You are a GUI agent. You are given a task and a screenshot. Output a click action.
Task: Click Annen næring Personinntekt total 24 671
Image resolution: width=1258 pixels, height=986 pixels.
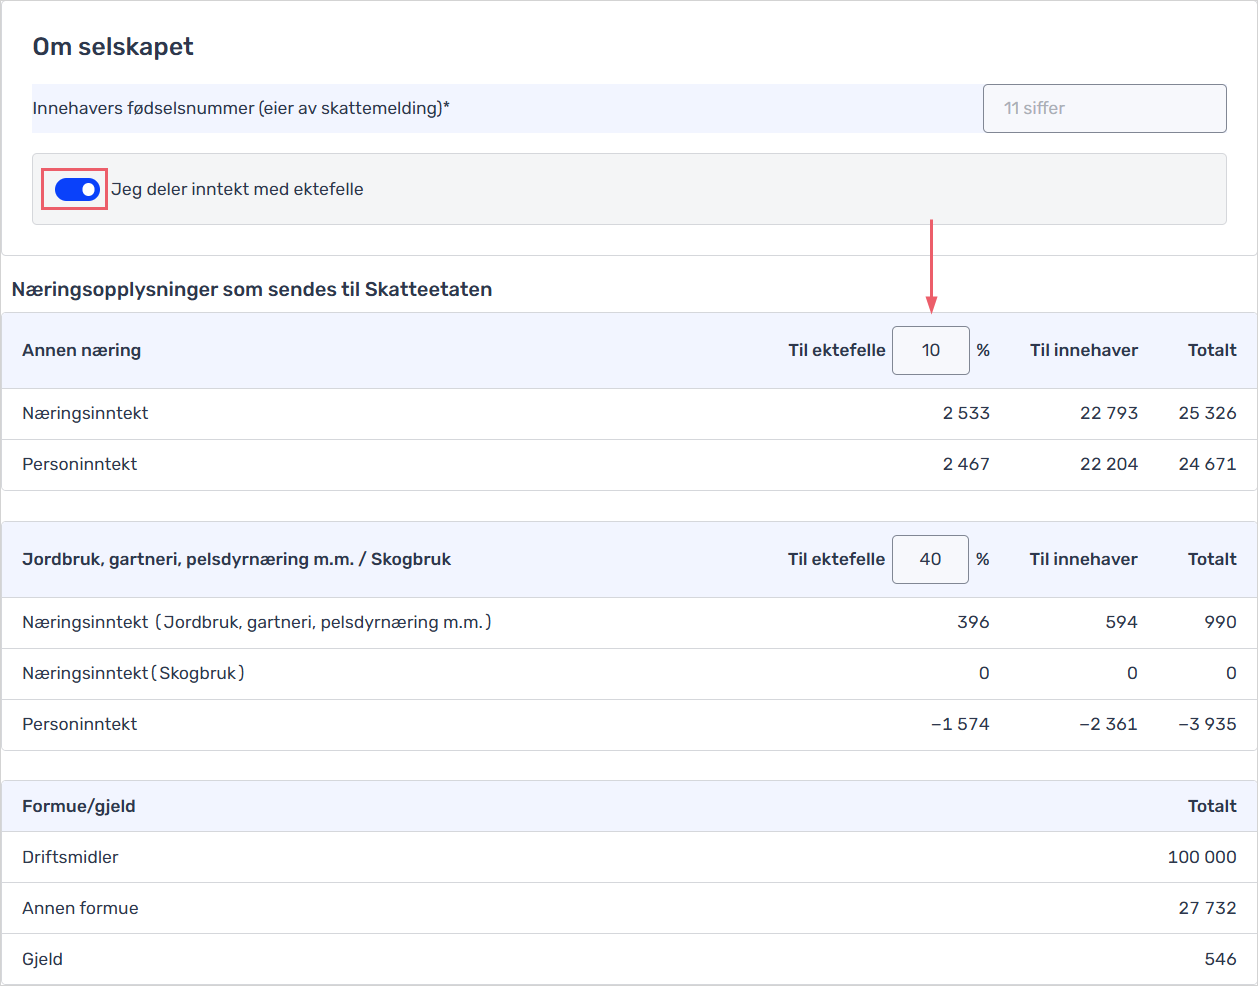pos(1207,464)
